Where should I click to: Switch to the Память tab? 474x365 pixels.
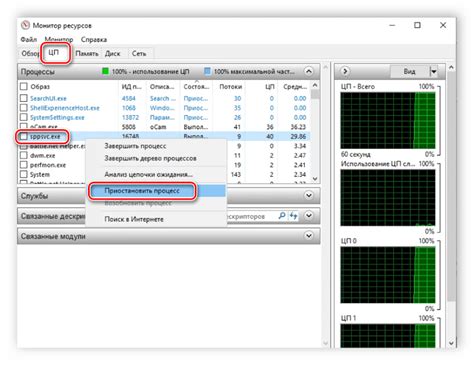[87, 54]
